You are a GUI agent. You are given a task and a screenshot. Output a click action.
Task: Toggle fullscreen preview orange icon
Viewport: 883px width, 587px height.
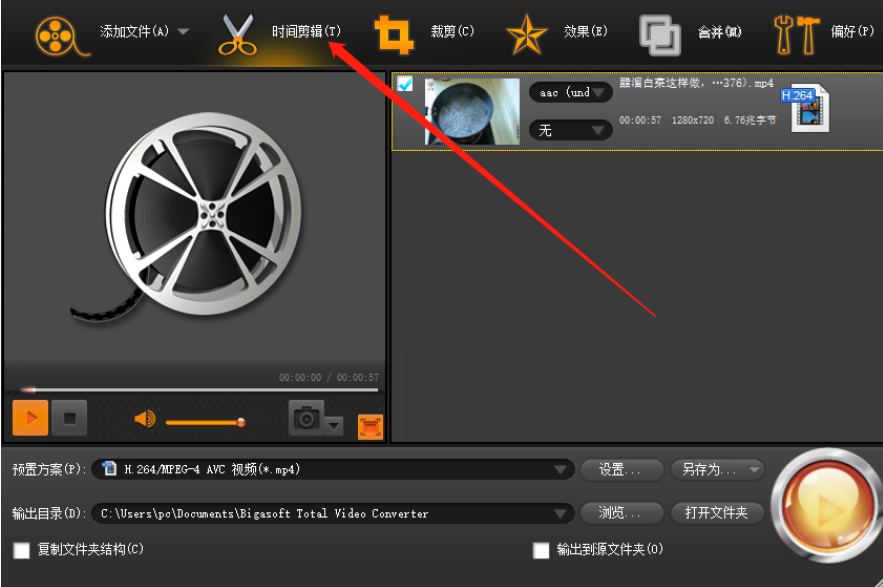coord(370,426)
